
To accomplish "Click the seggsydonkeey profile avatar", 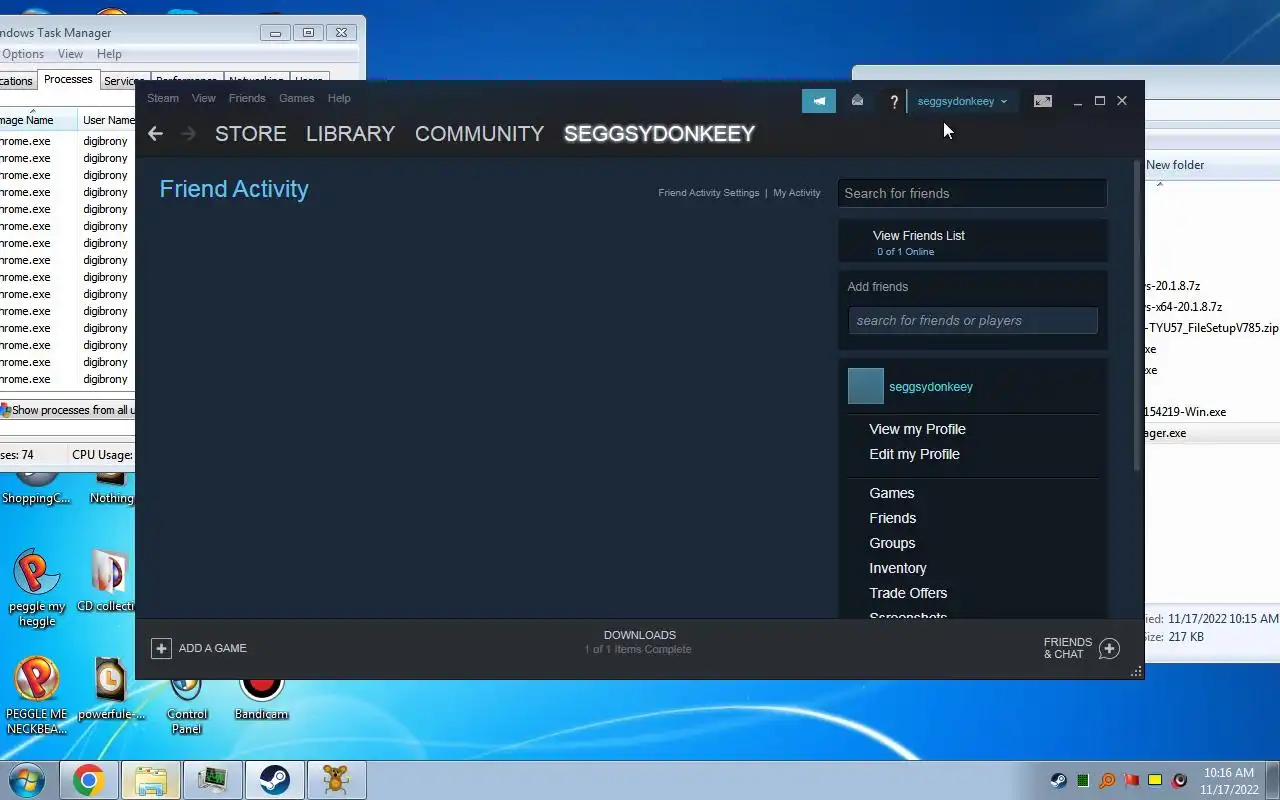I will (866, 386).
